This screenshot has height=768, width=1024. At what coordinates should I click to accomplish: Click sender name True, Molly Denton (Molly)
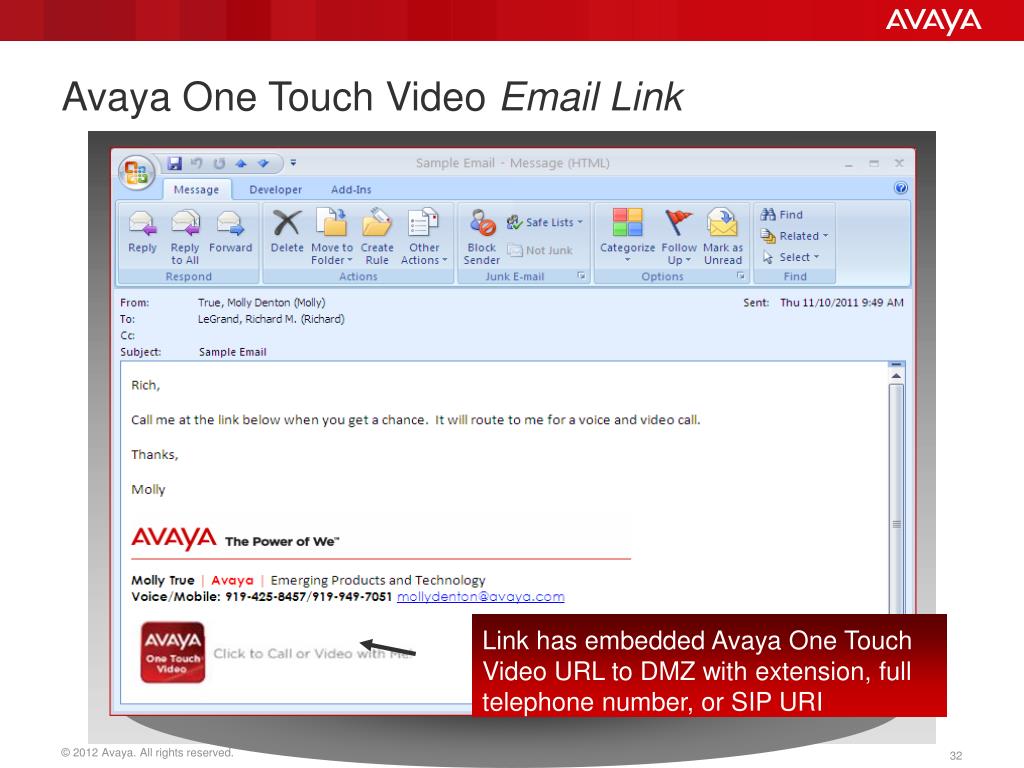261,302
